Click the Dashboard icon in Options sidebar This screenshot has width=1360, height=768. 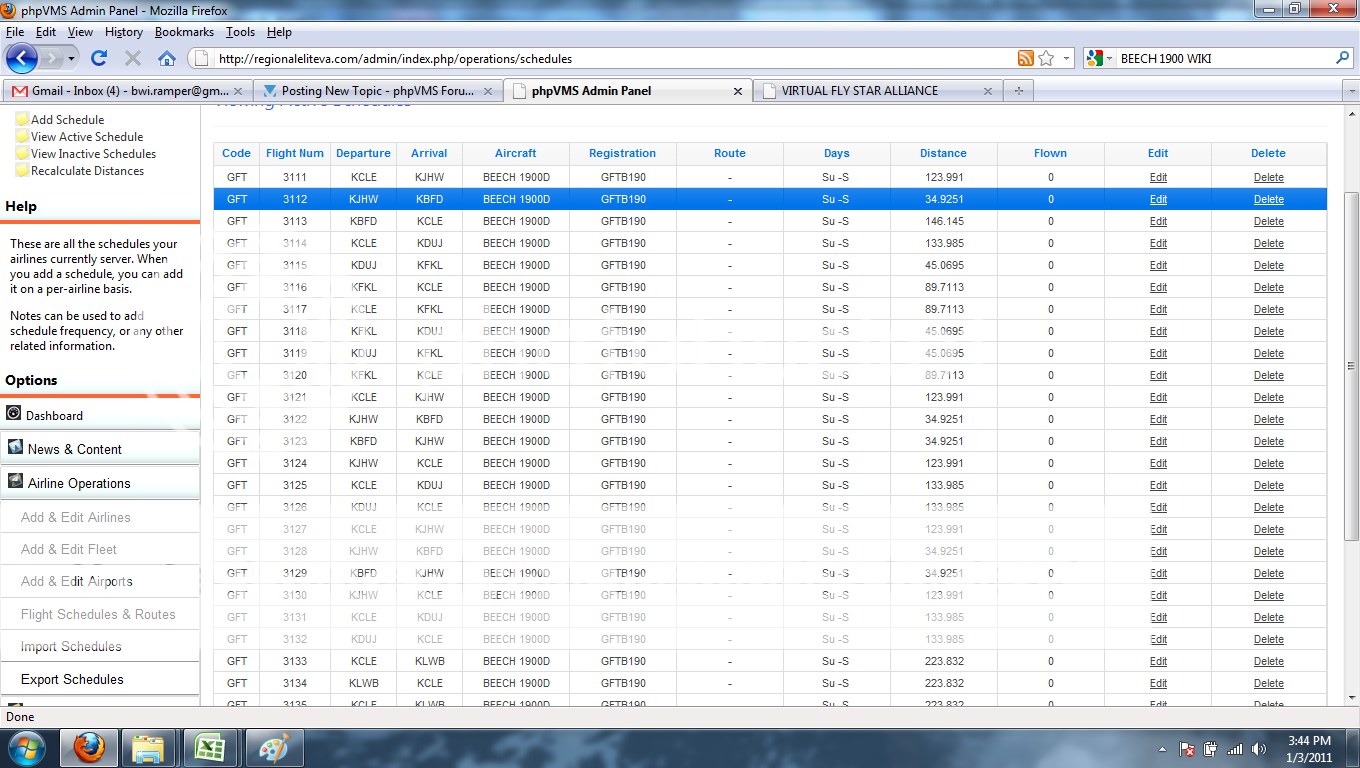pos(14,414)
